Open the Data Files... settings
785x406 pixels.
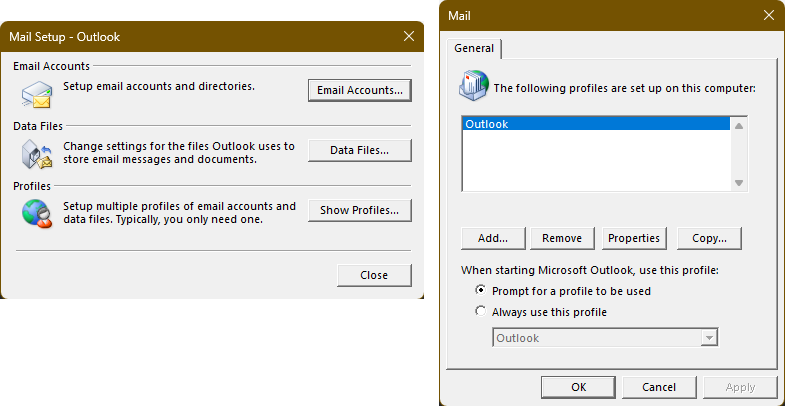click(x=359, y=150)
